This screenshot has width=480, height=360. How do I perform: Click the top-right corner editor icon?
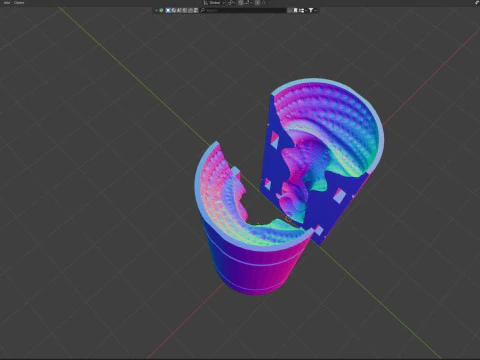pyautogui.click(x=477, y=2)
